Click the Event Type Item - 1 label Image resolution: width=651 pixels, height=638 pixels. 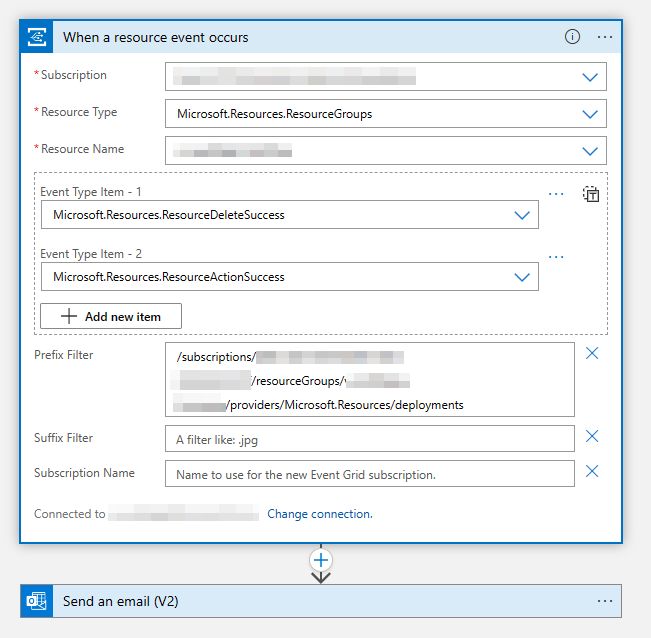[91, 192]
